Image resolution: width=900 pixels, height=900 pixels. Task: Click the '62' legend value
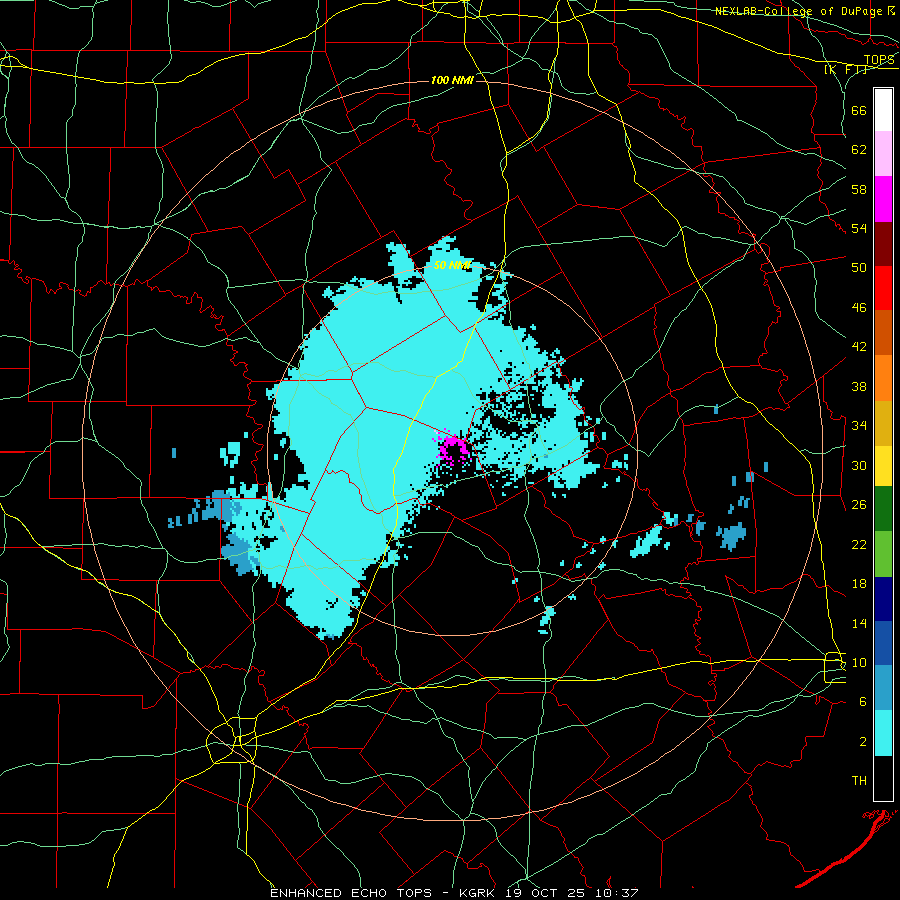pos(859,150)
